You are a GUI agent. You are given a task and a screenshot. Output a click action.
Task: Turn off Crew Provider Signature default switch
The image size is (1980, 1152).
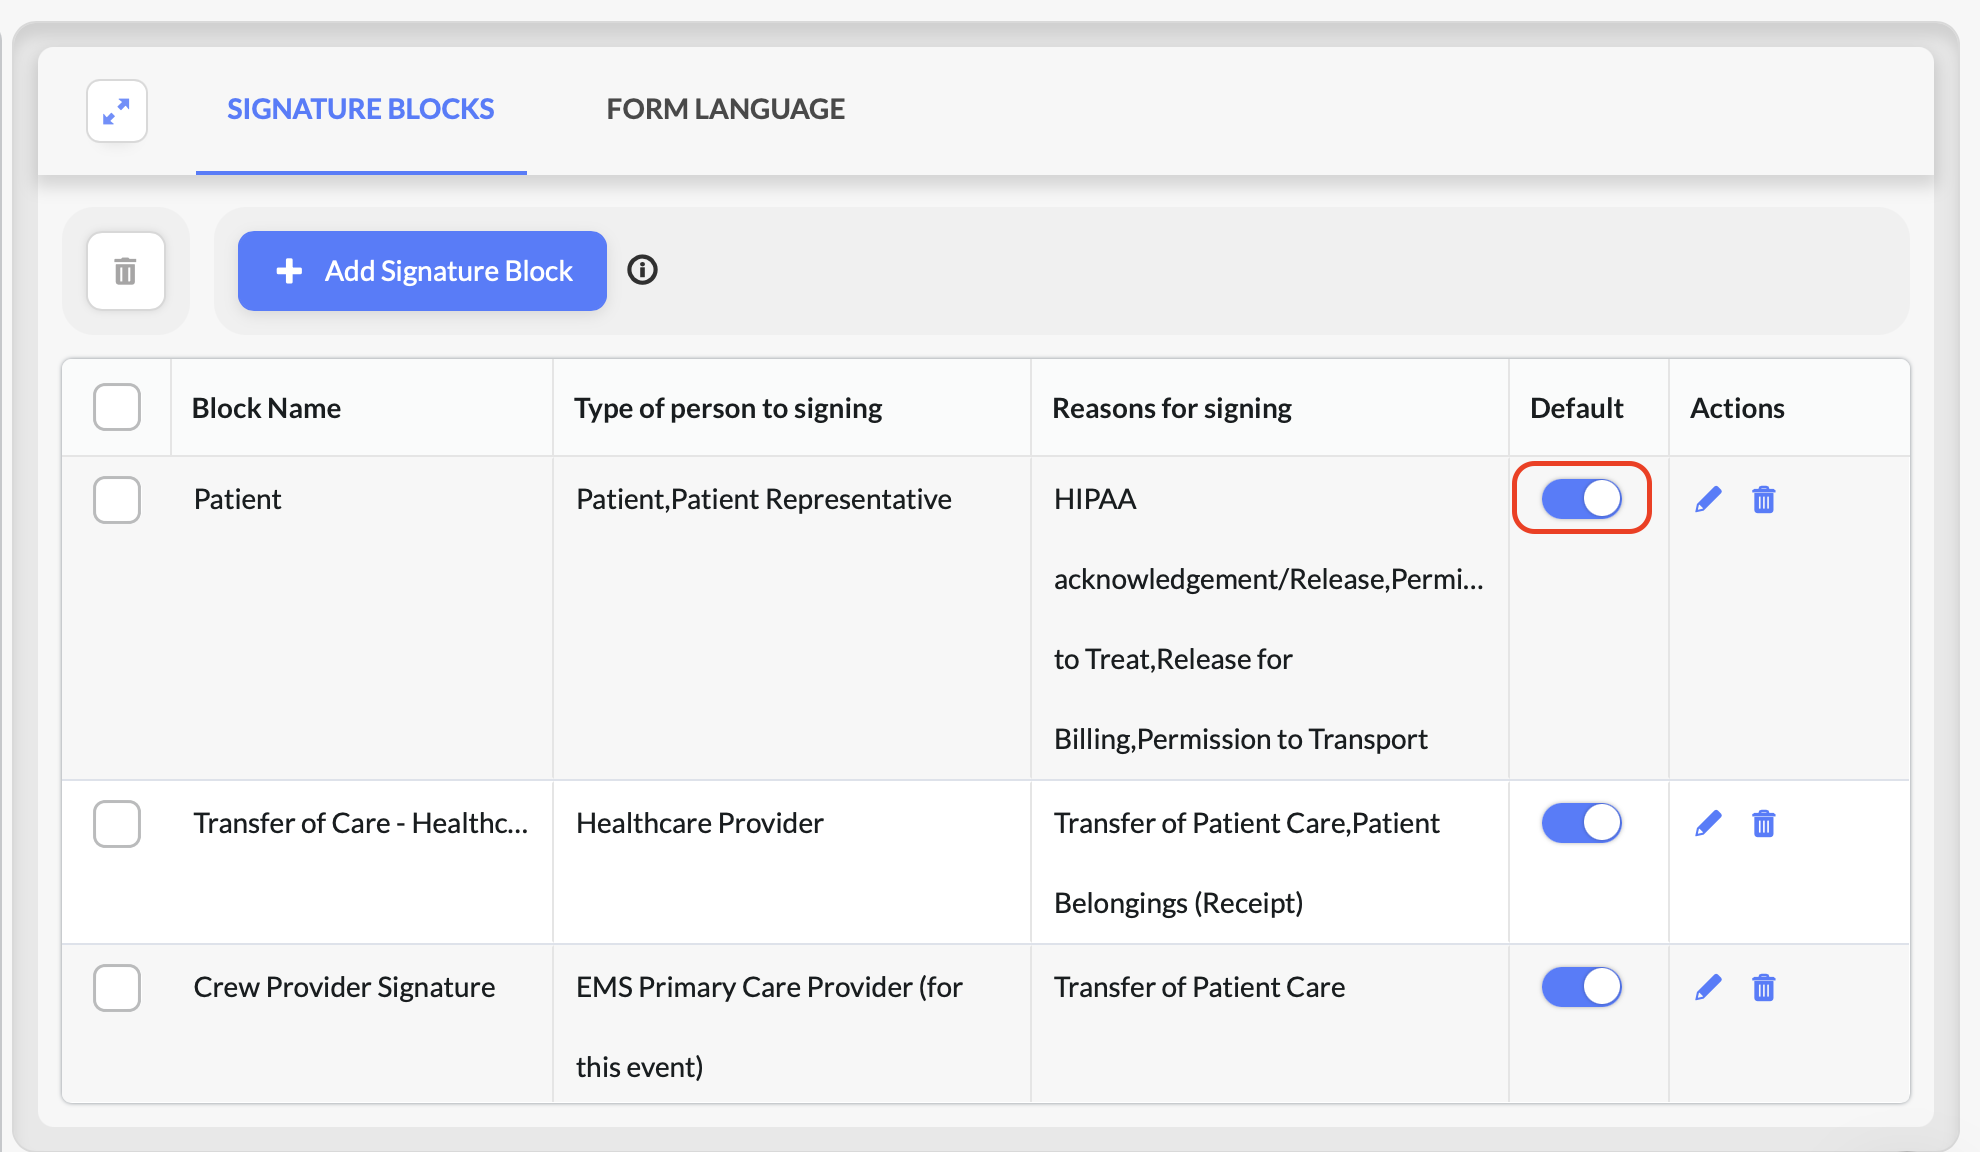(x=1581, y=987)
